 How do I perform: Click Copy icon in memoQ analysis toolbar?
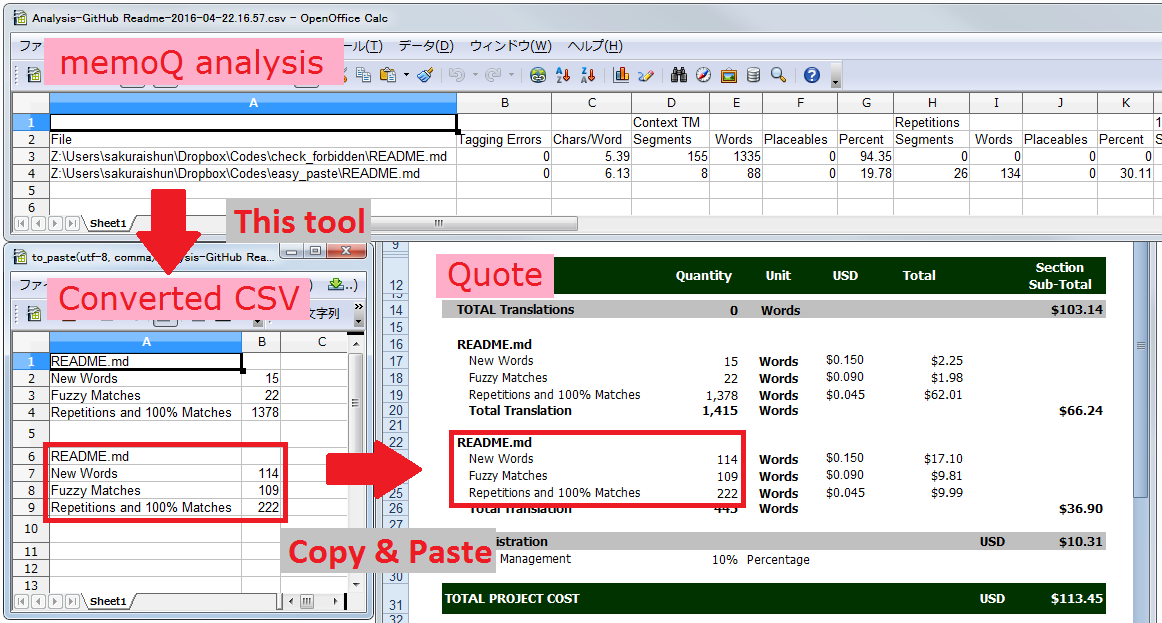(363, 74)
